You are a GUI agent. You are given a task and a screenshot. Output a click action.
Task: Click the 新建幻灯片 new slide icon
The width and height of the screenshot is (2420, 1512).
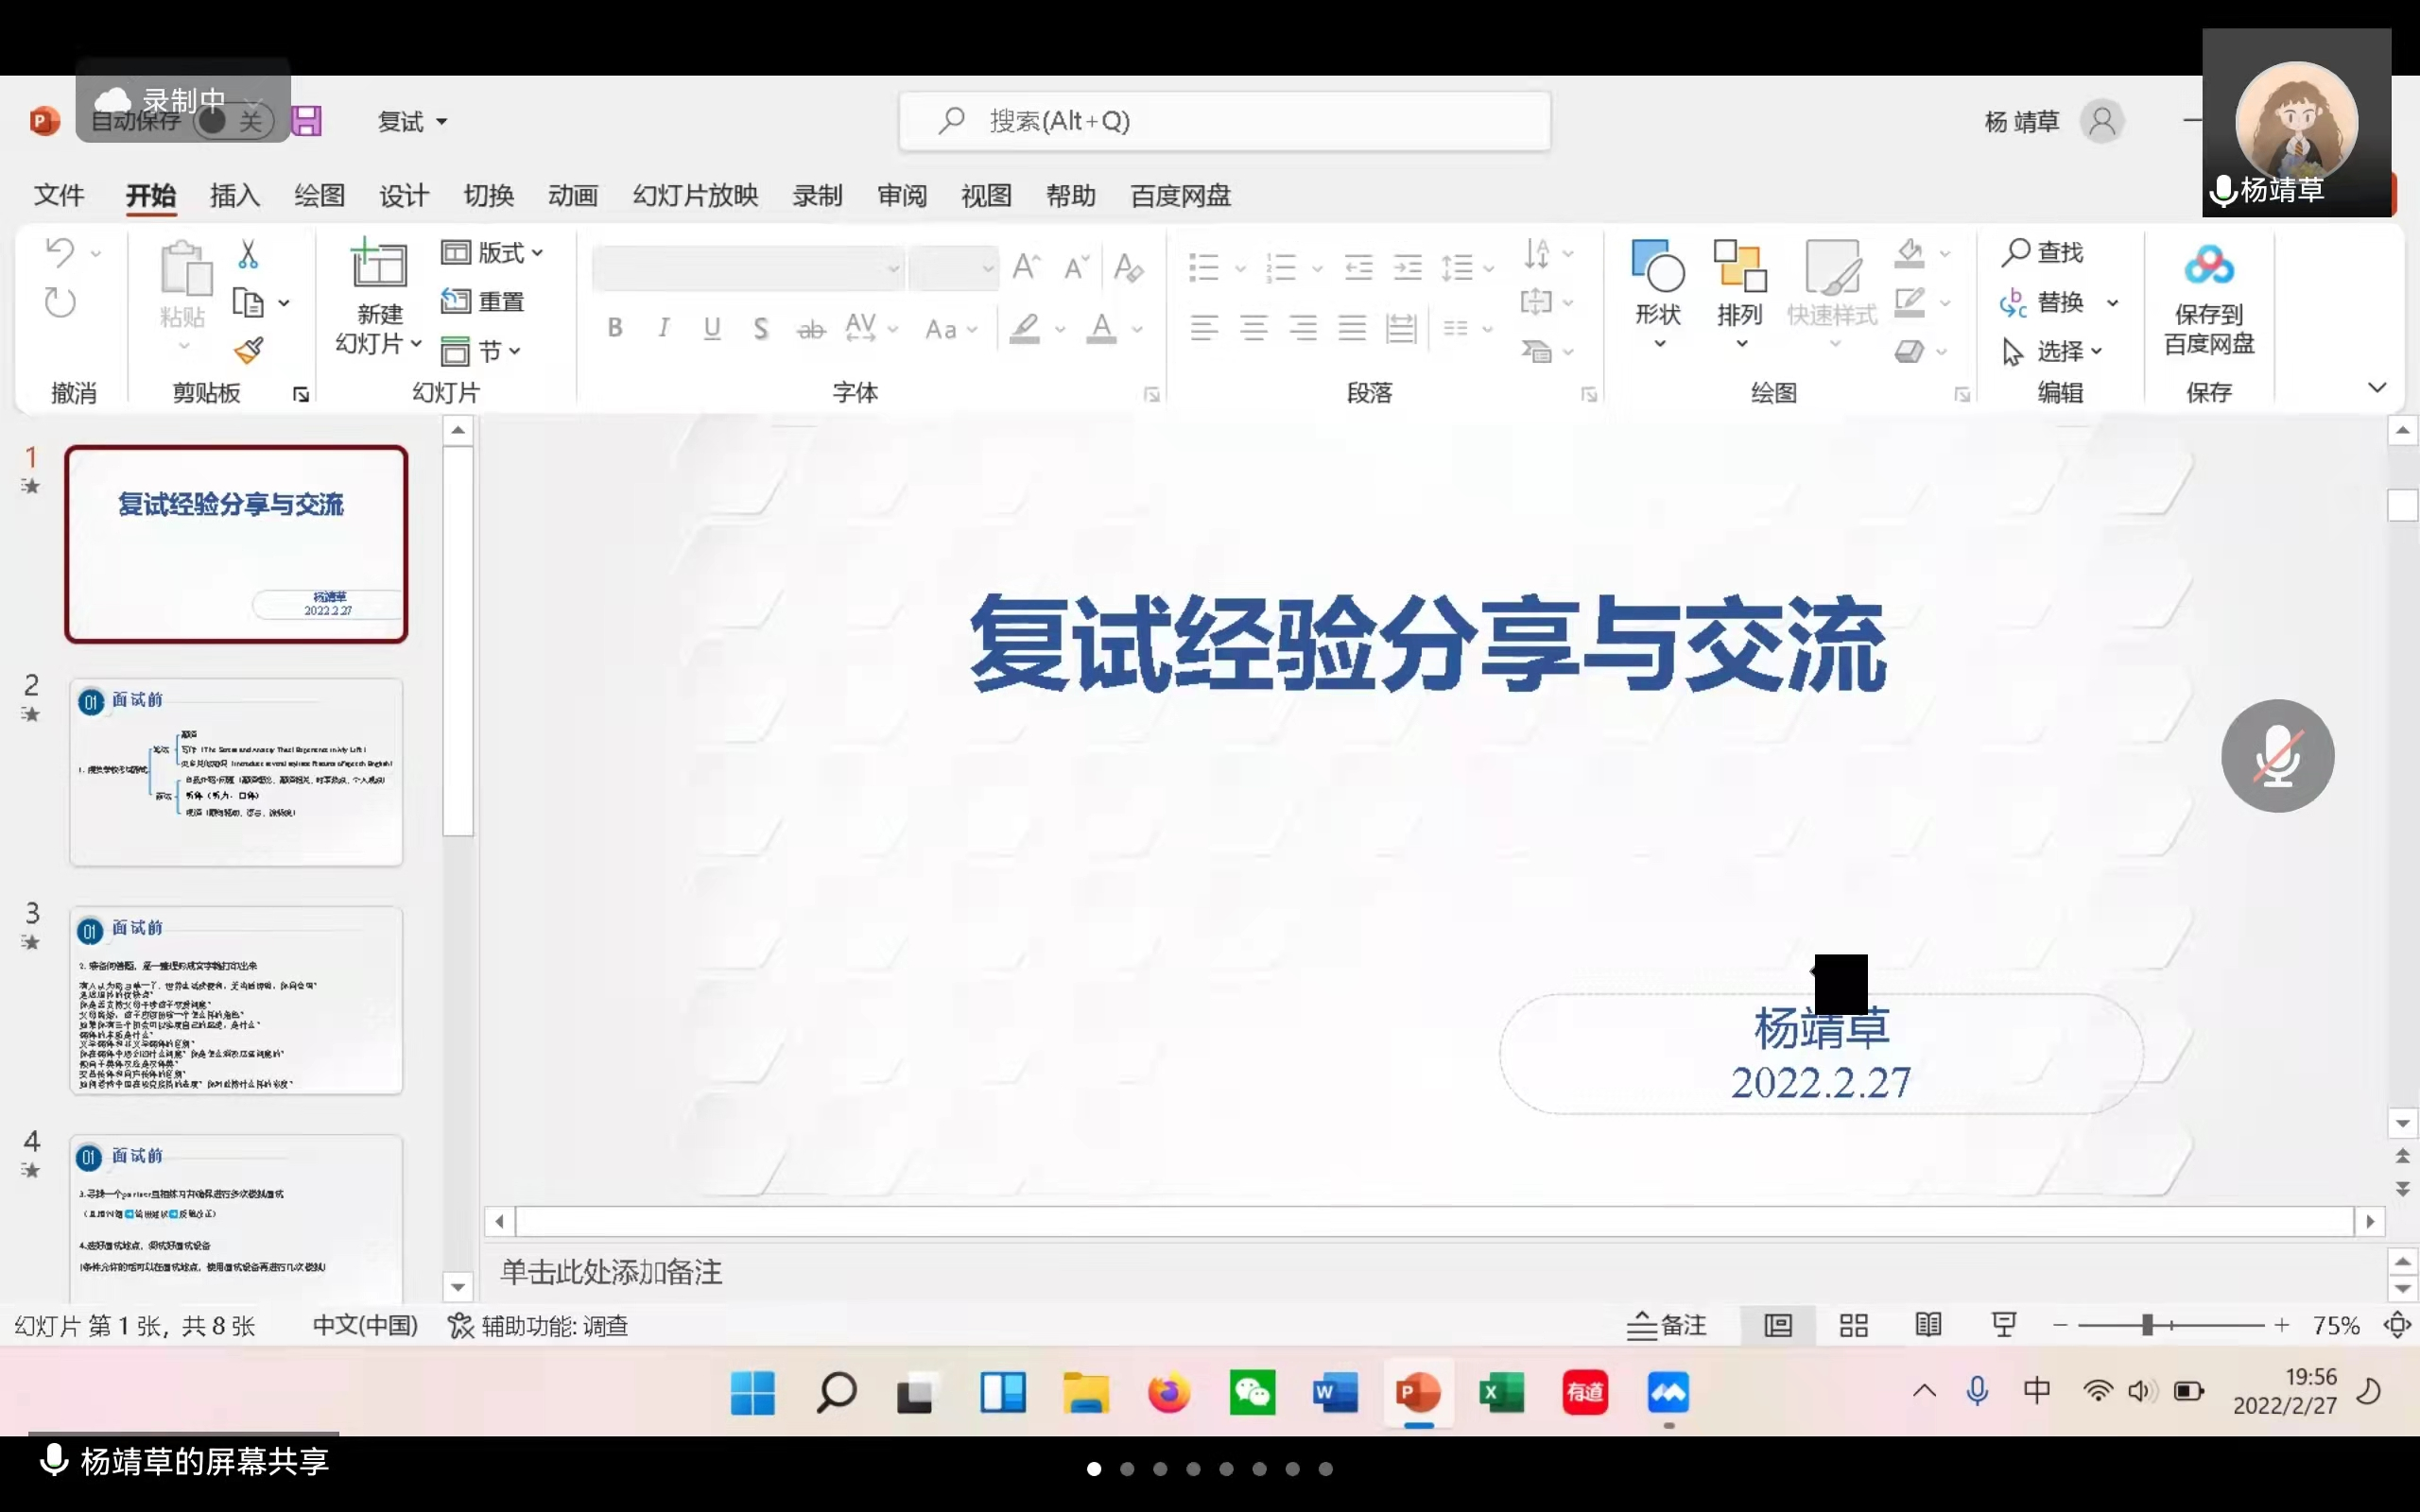(379, 265)
